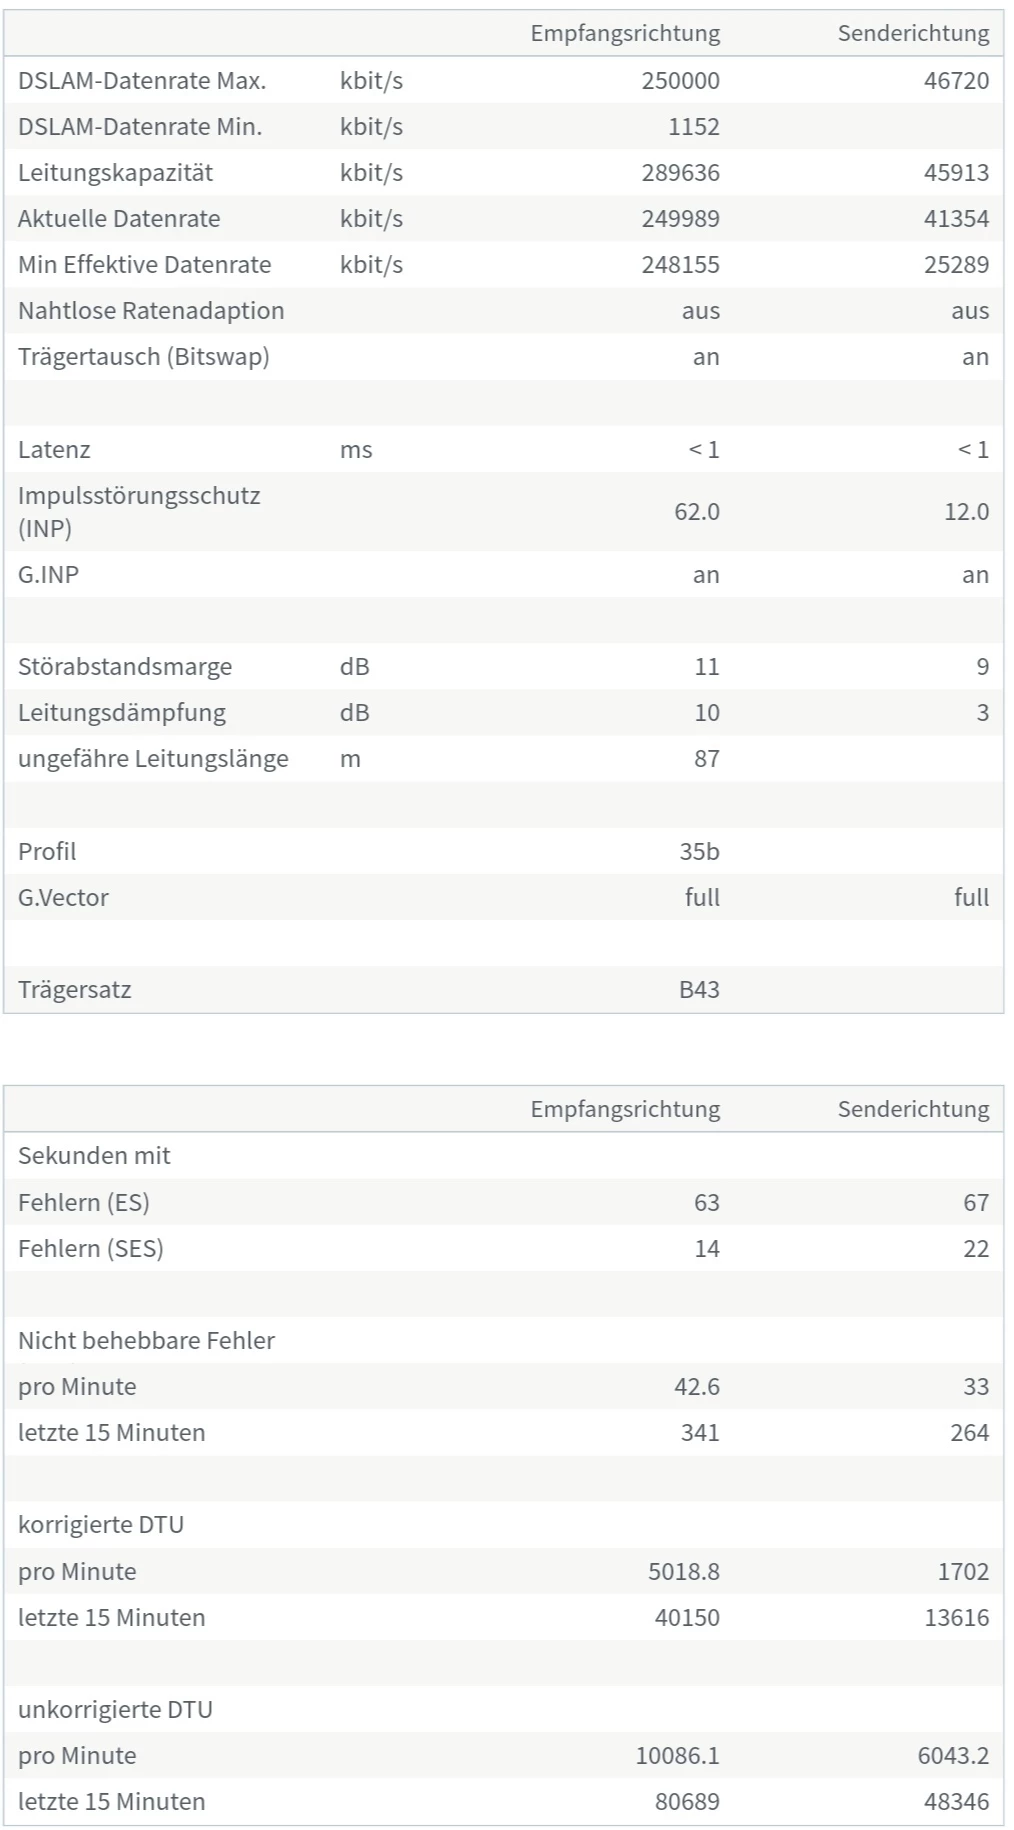Select the G.Vector row label

tap(63, 898)
